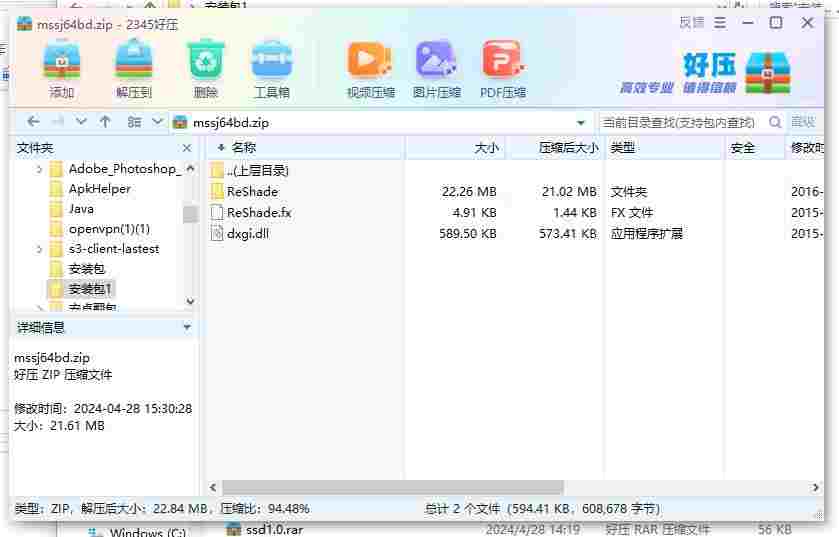Click the 高级 advanced search button
839x537 pixels.
tap(803, 122)
